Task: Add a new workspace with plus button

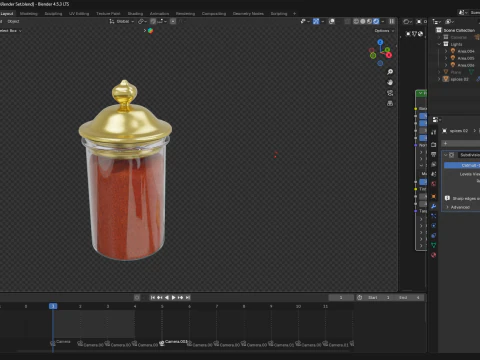Action: [x=294, y=14]
